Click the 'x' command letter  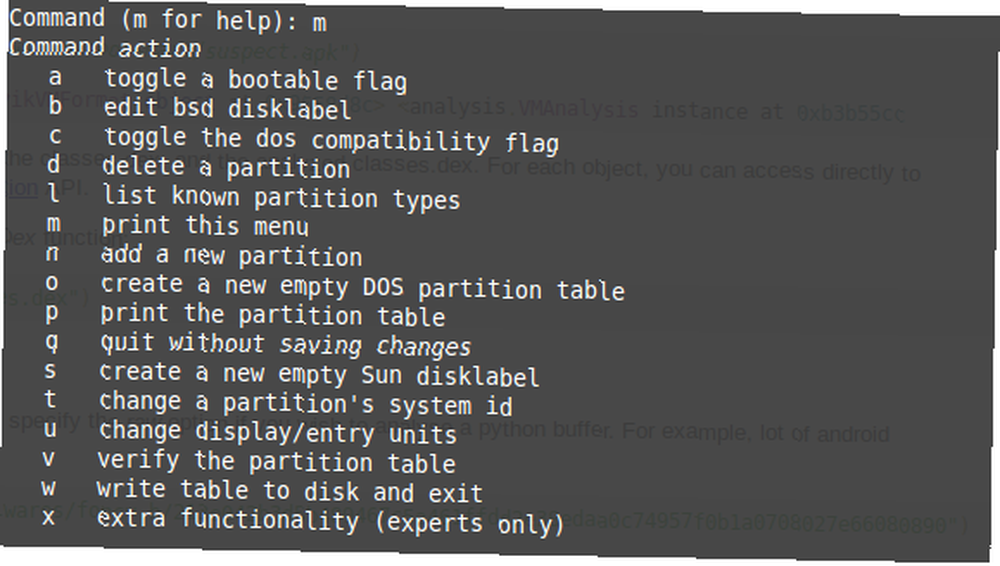[48, 518]
